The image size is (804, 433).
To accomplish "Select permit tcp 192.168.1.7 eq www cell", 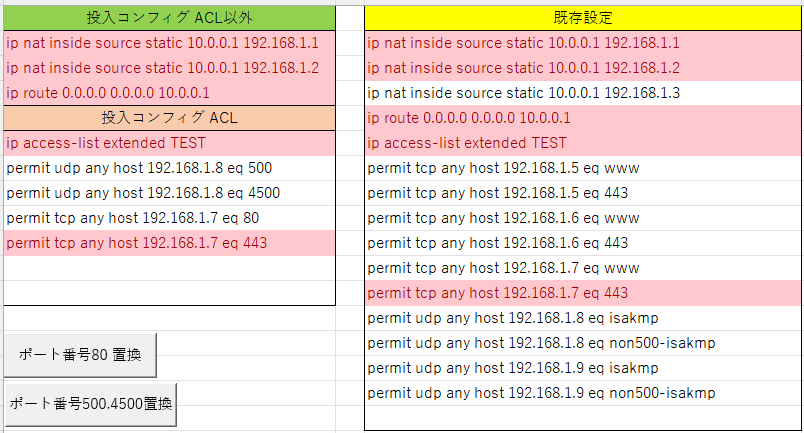I will click(x=583, y=268).
